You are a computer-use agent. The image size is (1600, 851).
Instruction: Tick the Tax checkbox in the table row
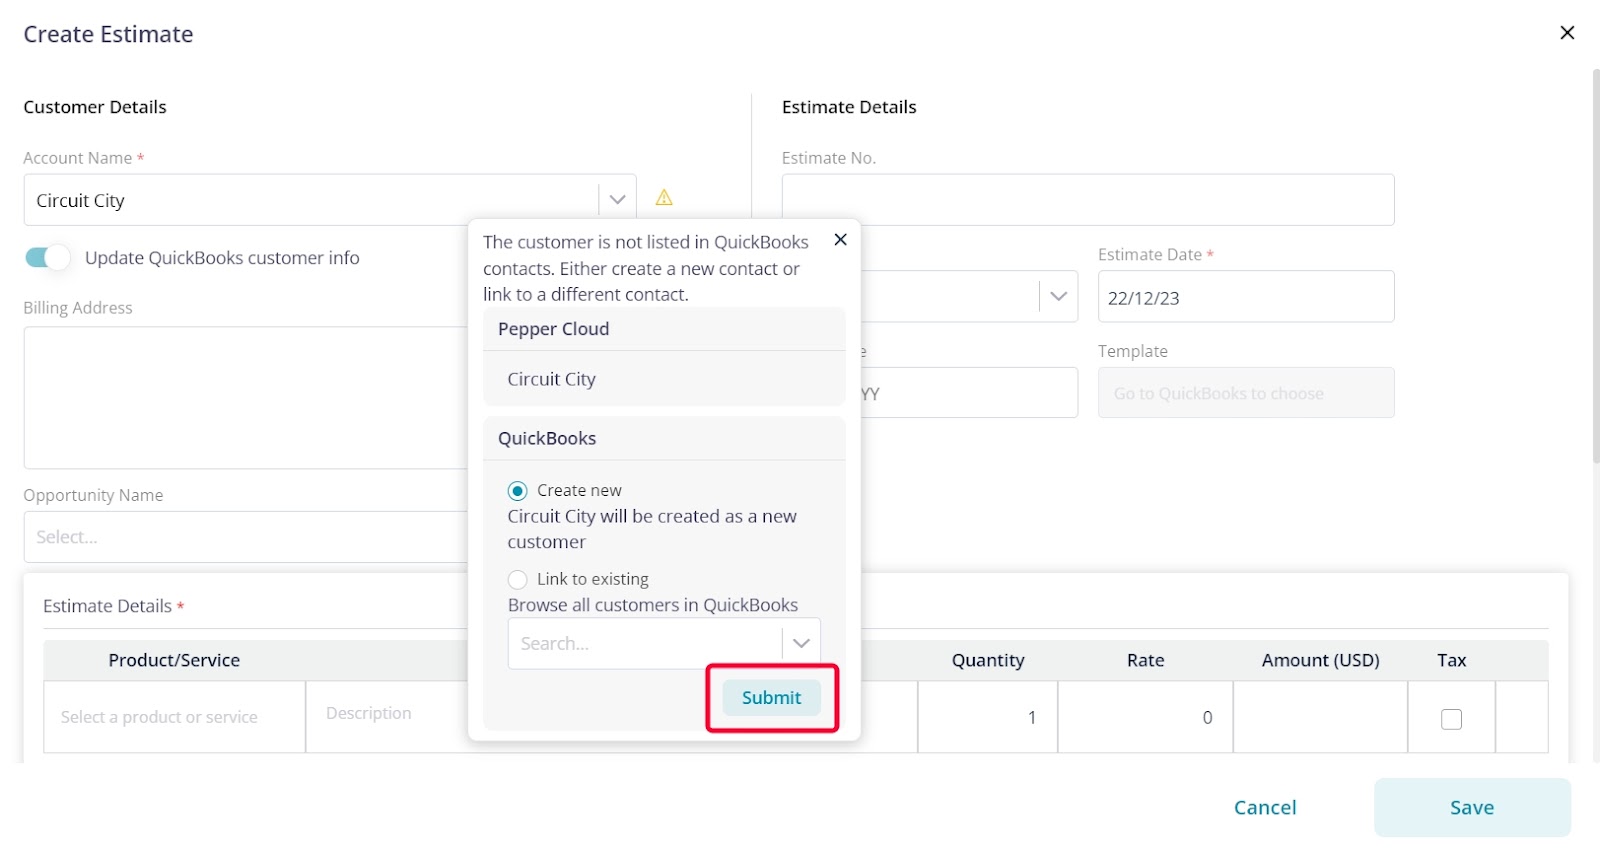pos(1451,719)
